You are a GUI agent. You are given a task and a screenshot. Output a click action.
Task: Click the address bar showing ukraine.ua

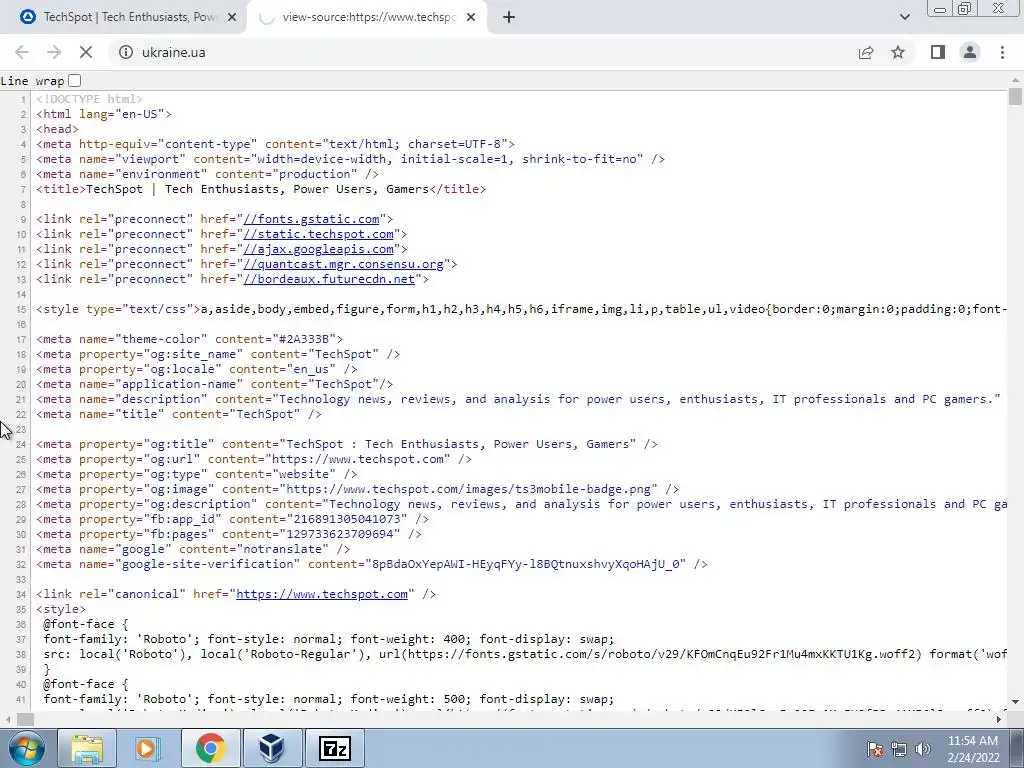pyautogui.click(x=483, y=52)
